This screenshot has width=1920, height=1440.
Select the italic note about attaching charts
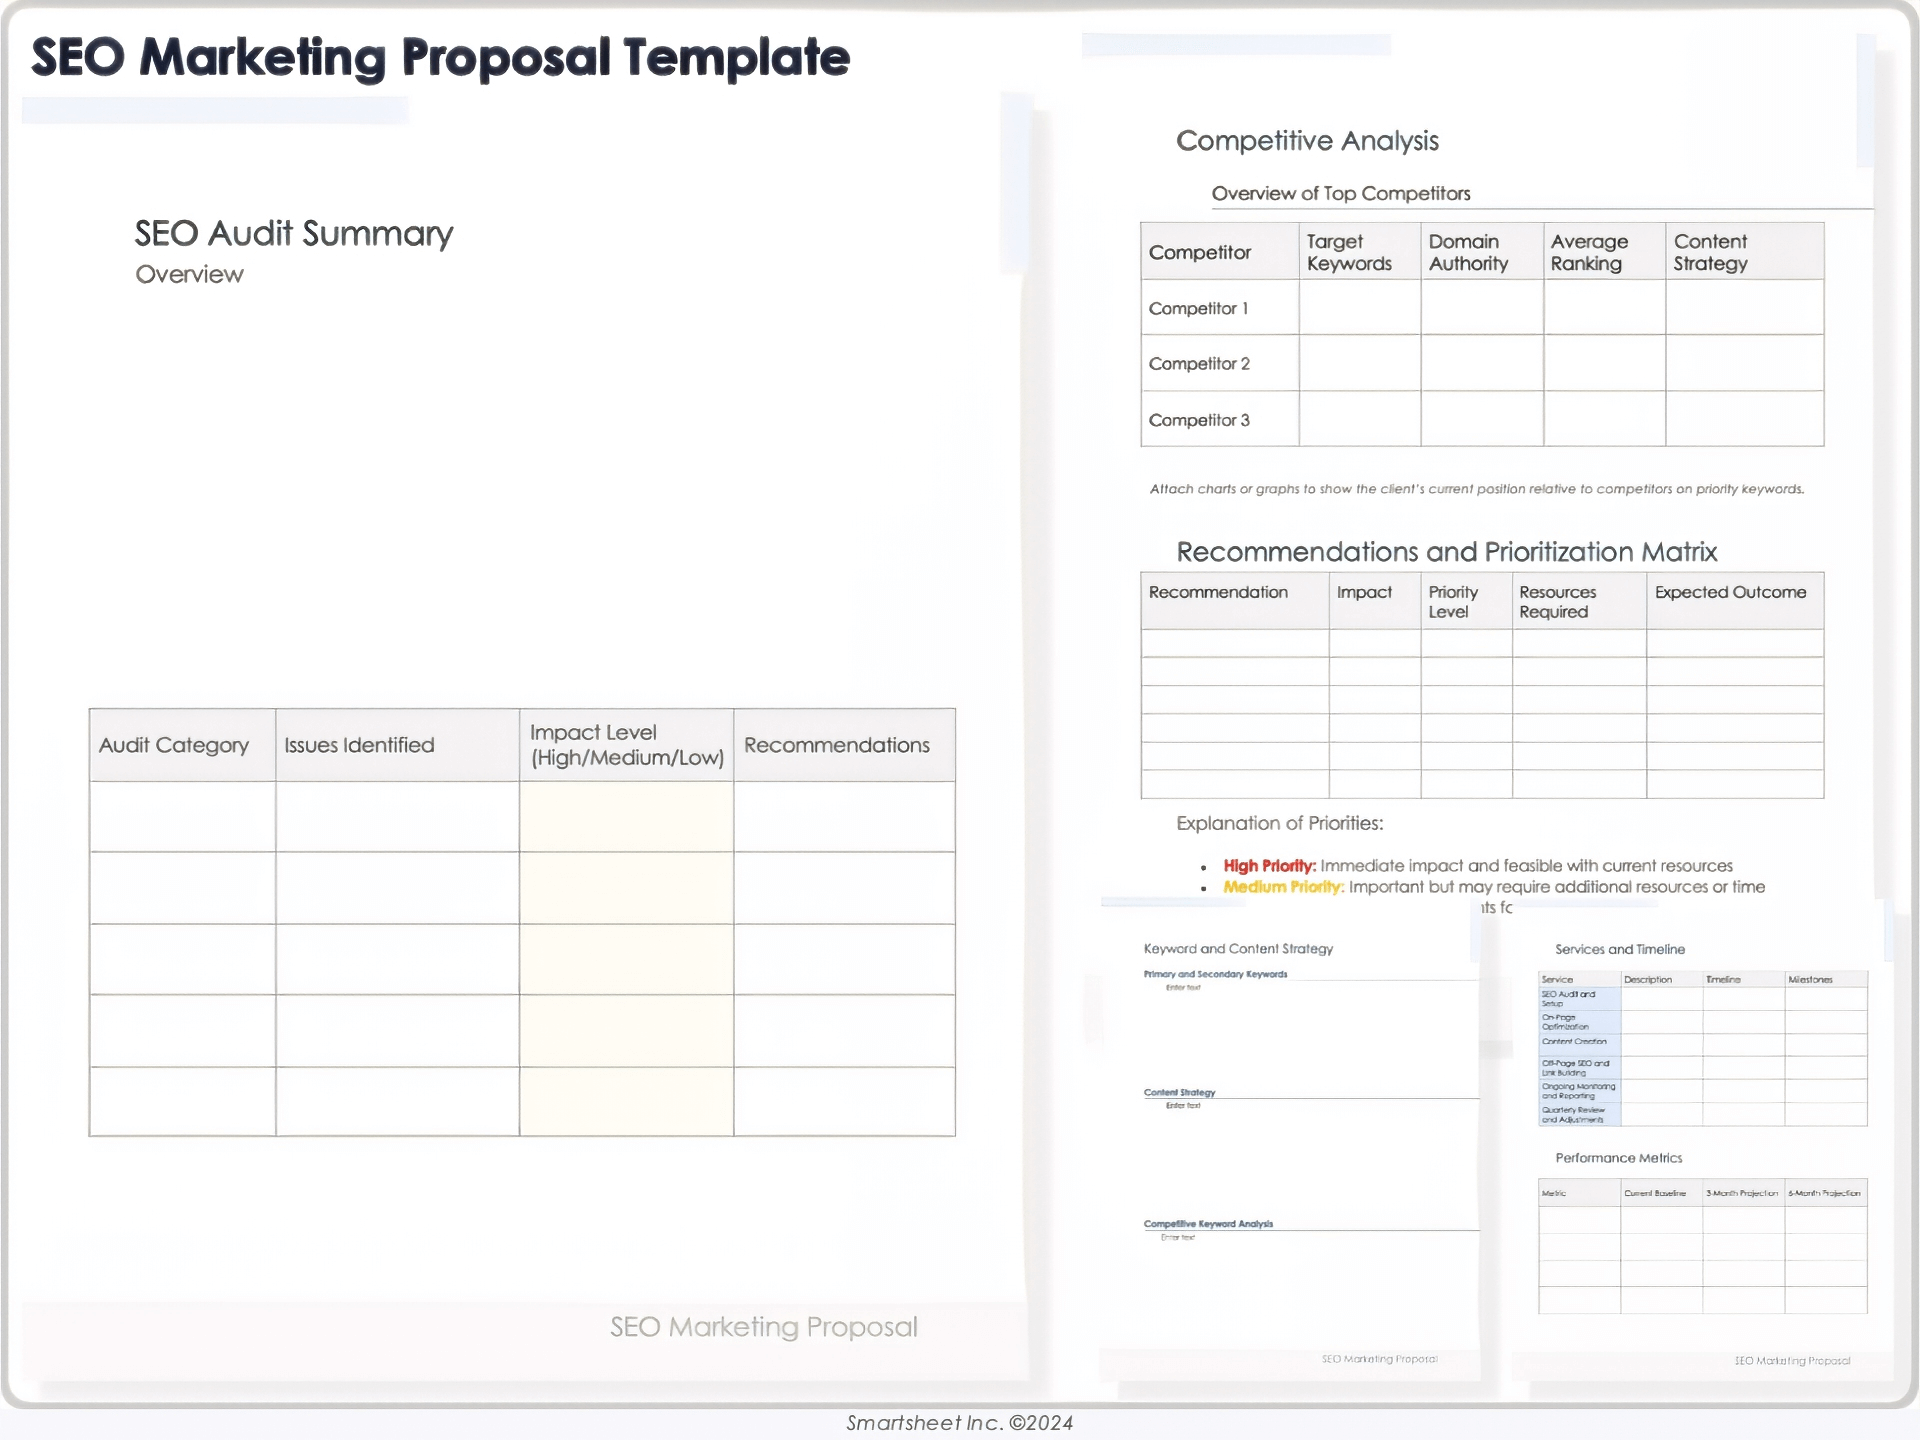(x=1477, y=489)
